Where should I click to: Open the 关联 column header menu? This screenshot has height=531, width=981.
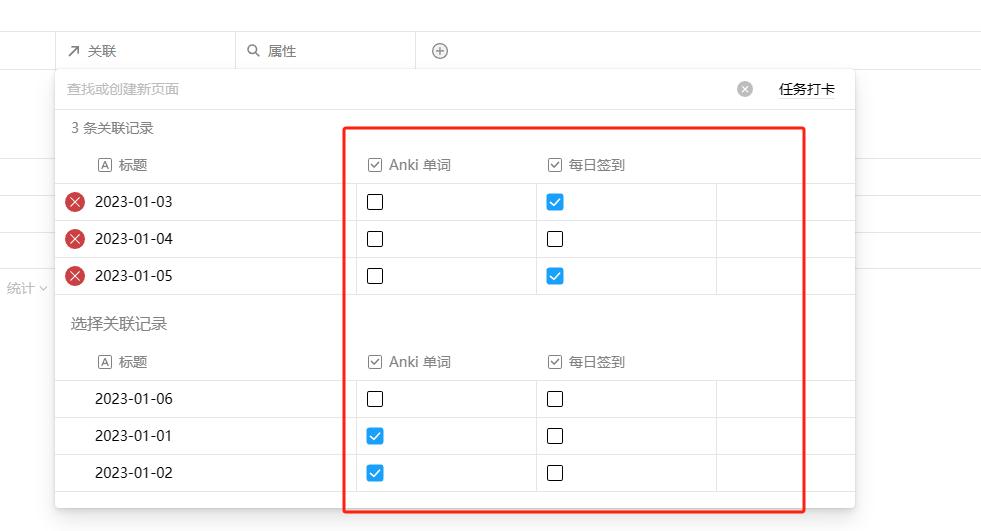(x=102, y=51)
